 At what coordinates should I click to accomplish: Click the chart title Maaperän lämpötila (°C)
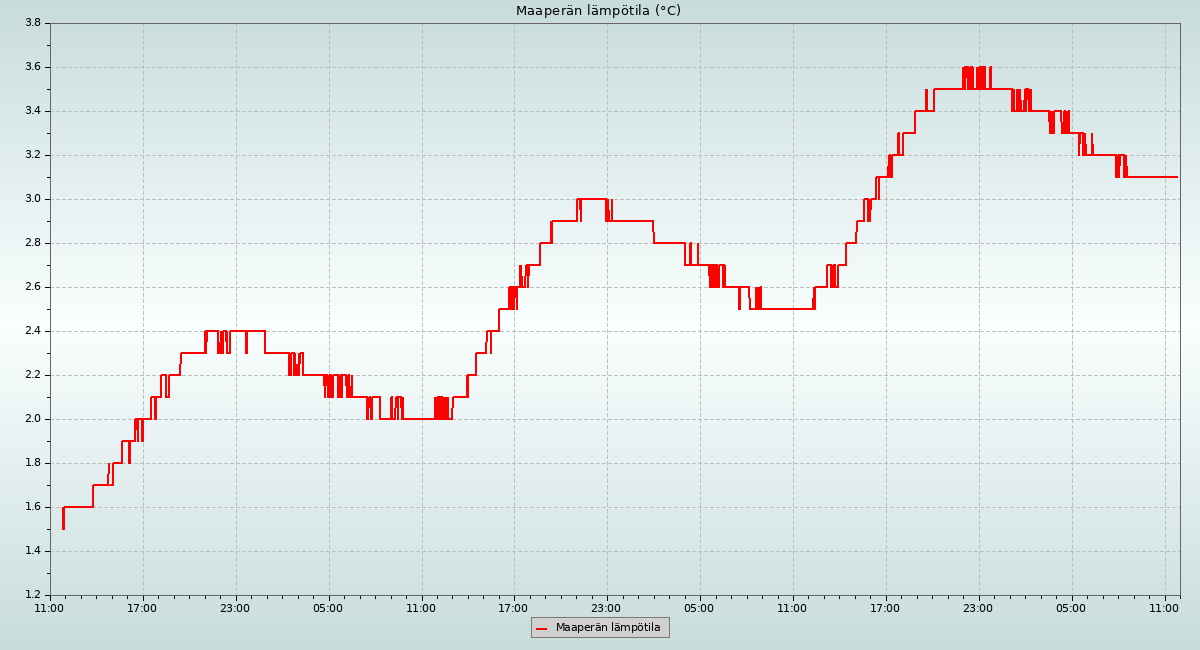click(x=598, y=11)
